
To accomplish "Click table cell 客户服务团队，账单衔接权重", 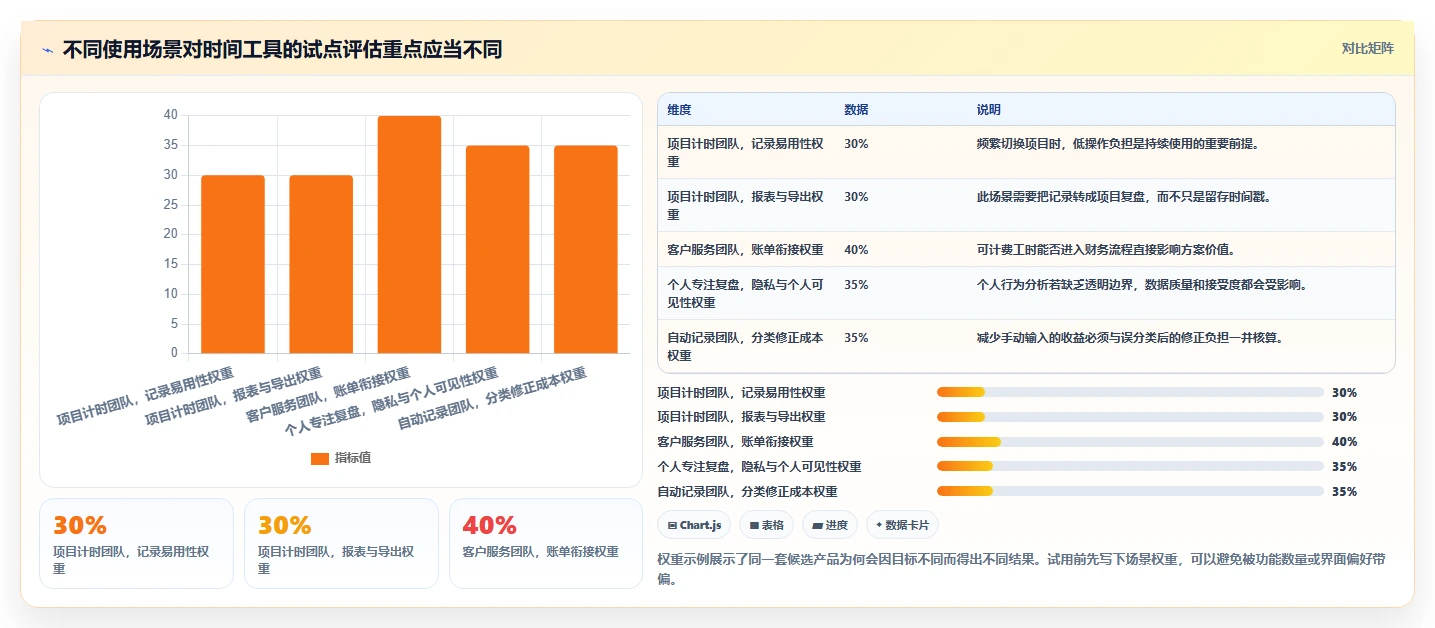I will tap(746, 250).
